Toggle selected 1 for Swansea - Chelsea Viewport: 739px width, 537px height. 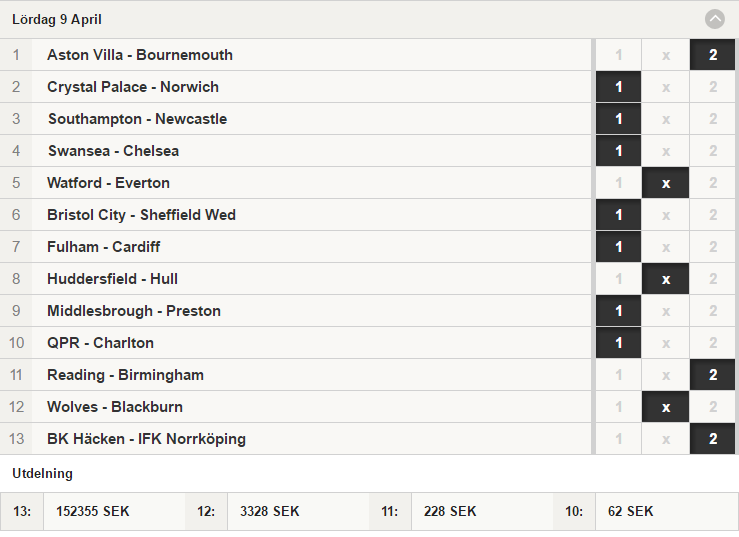tap(618, 151)
